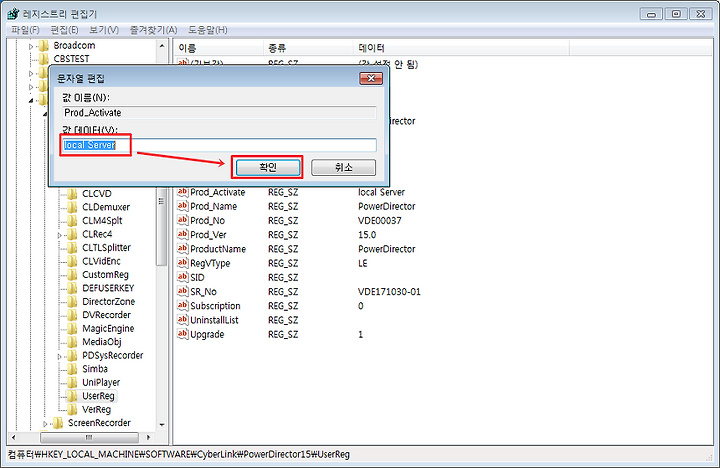Click the CLM4Splt folder icon

[72, 220]
